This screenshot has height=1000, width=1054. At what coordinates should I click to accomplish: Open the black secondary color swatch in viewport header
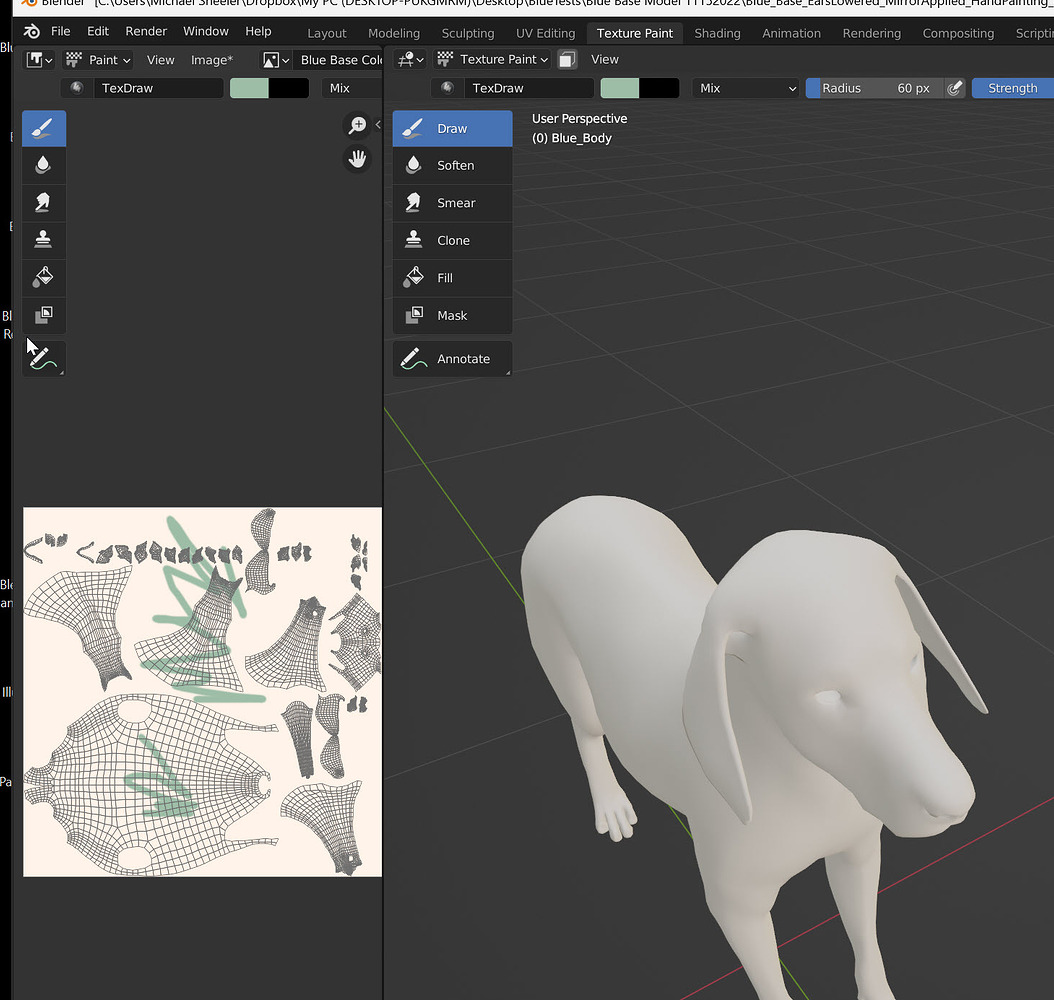pyautogui.click(x=659, y=88)
